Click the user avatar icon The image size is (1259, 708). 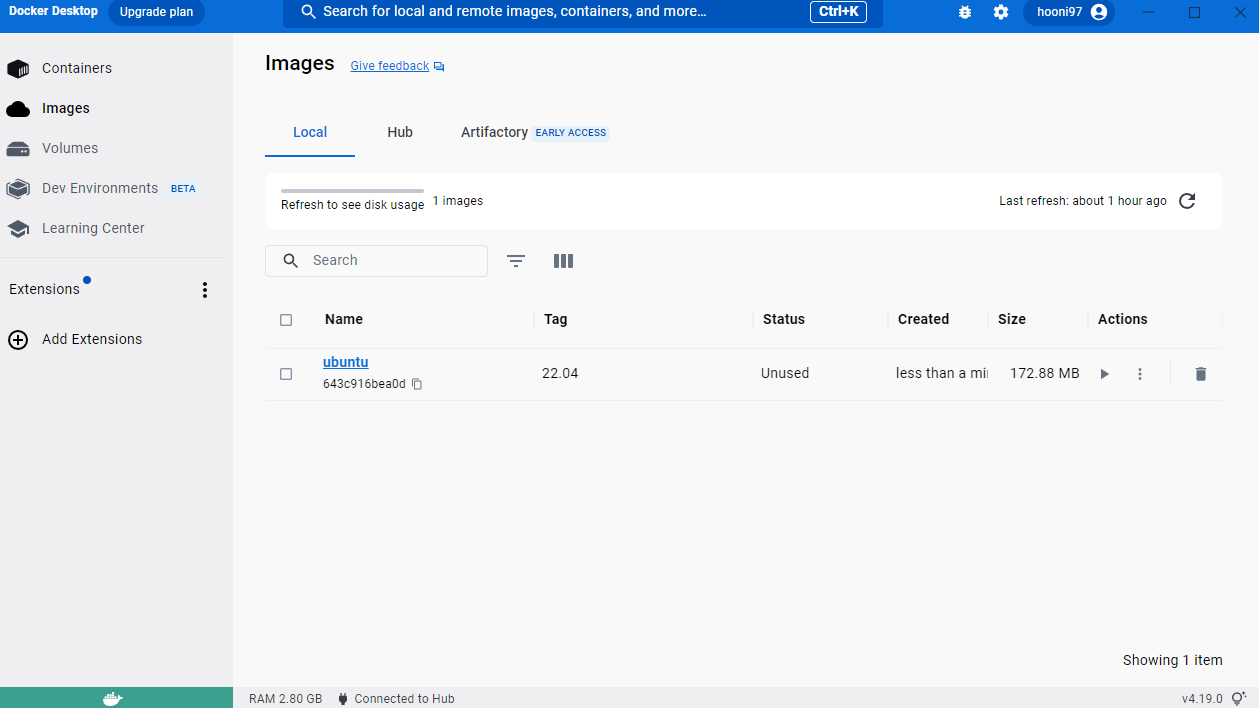pos(1099,12)
